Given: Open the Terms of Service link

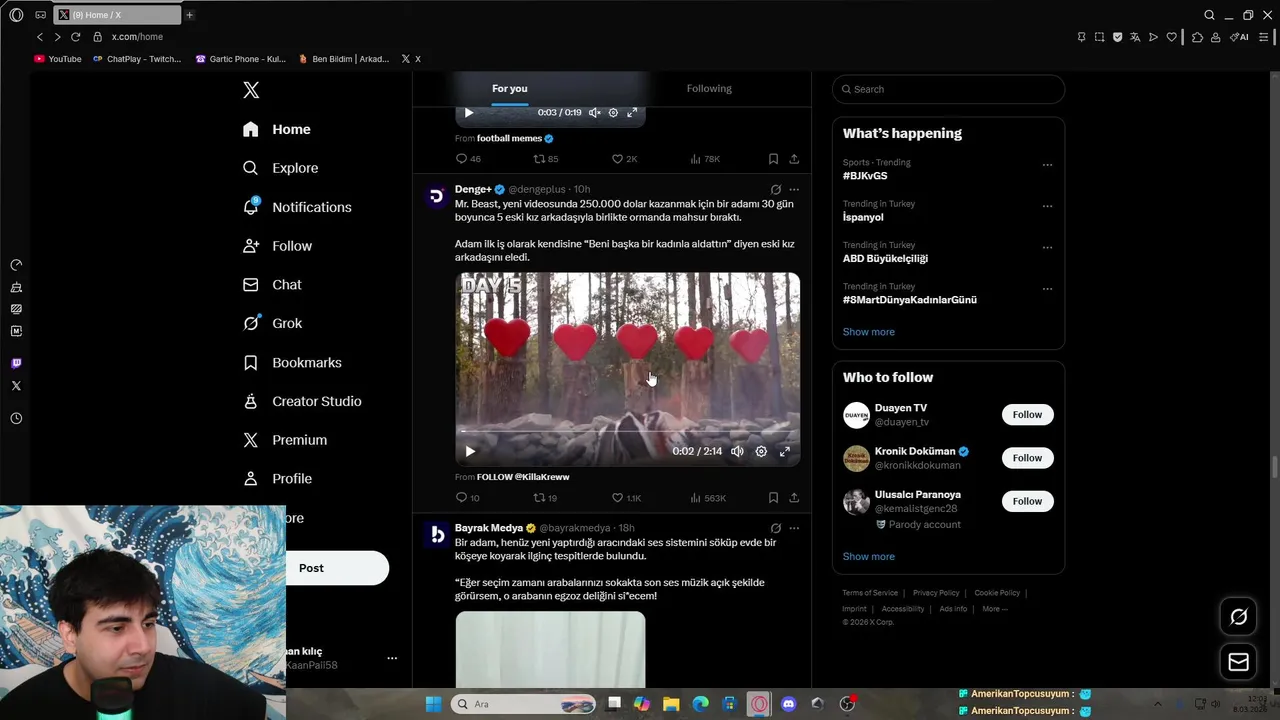Looking at the screenshot, I should tap(870, 593).
